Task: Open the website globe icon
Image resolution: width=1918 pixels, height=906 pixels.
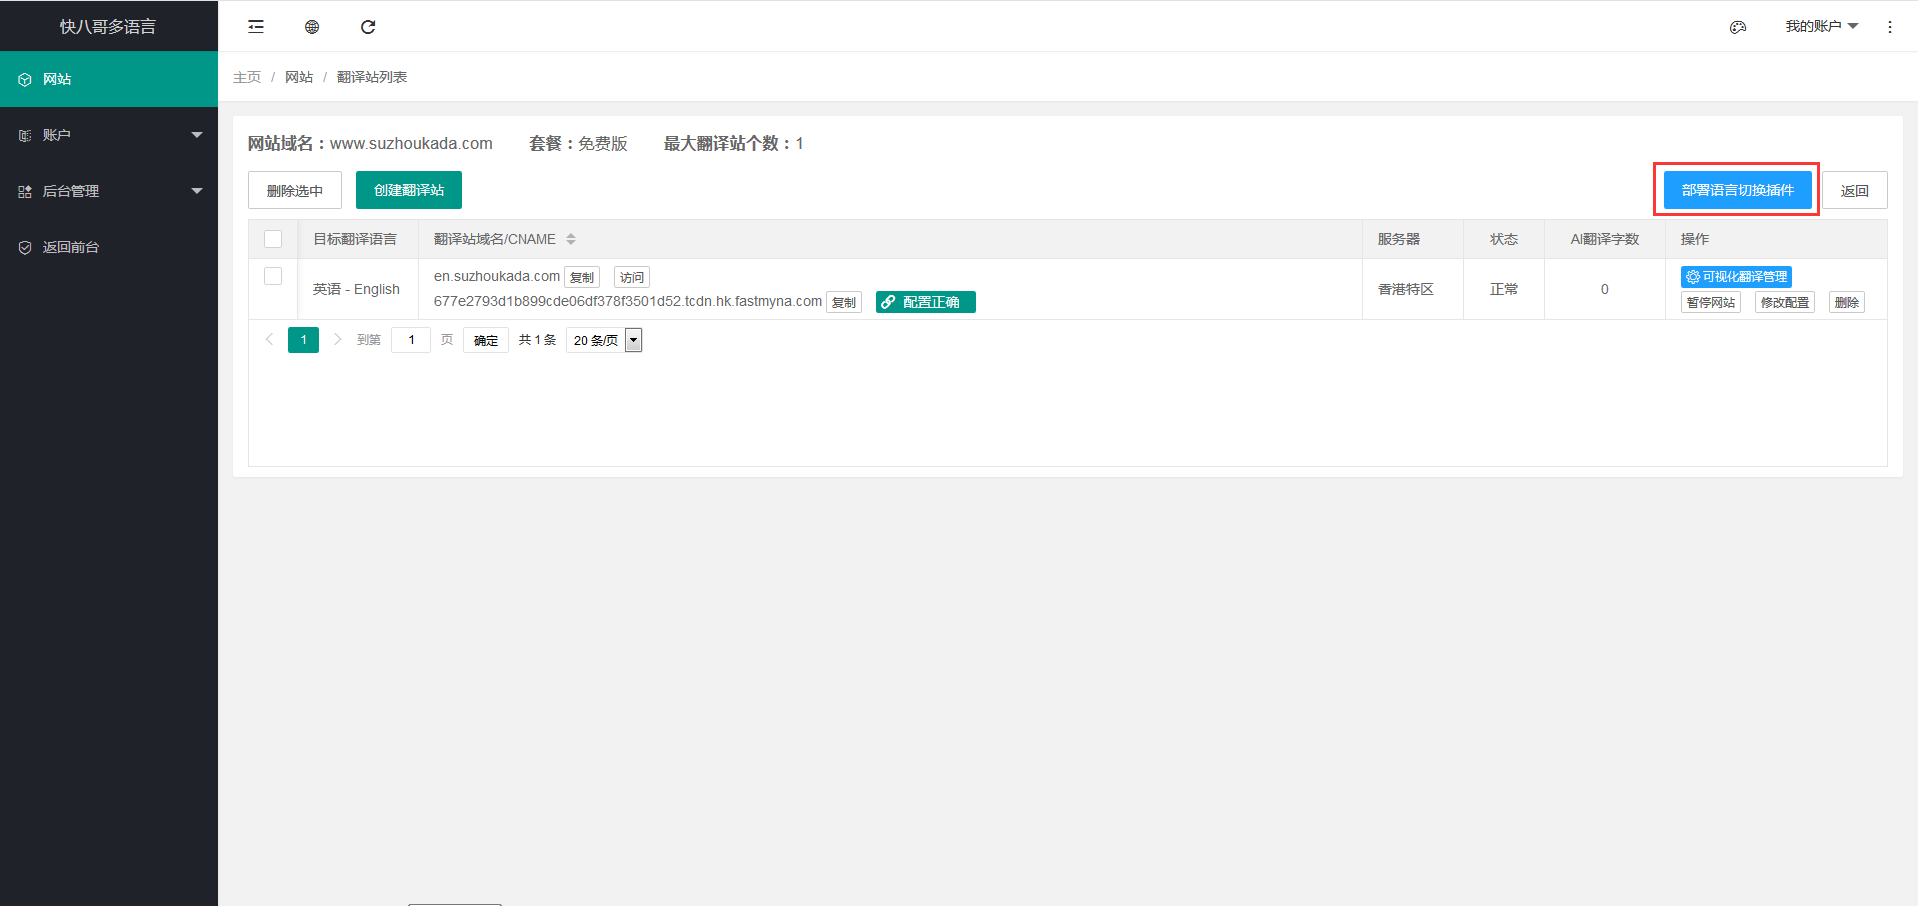Action: (x=312, y=27)
